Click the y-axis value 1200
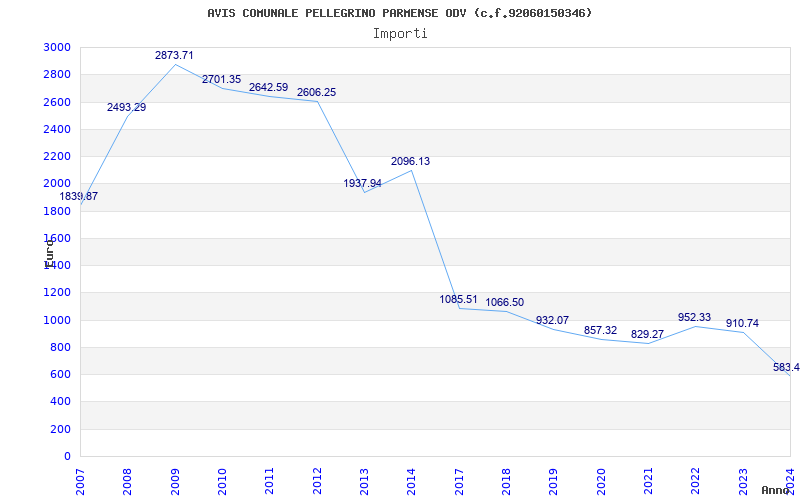800x500 pixels. (58, 293)
